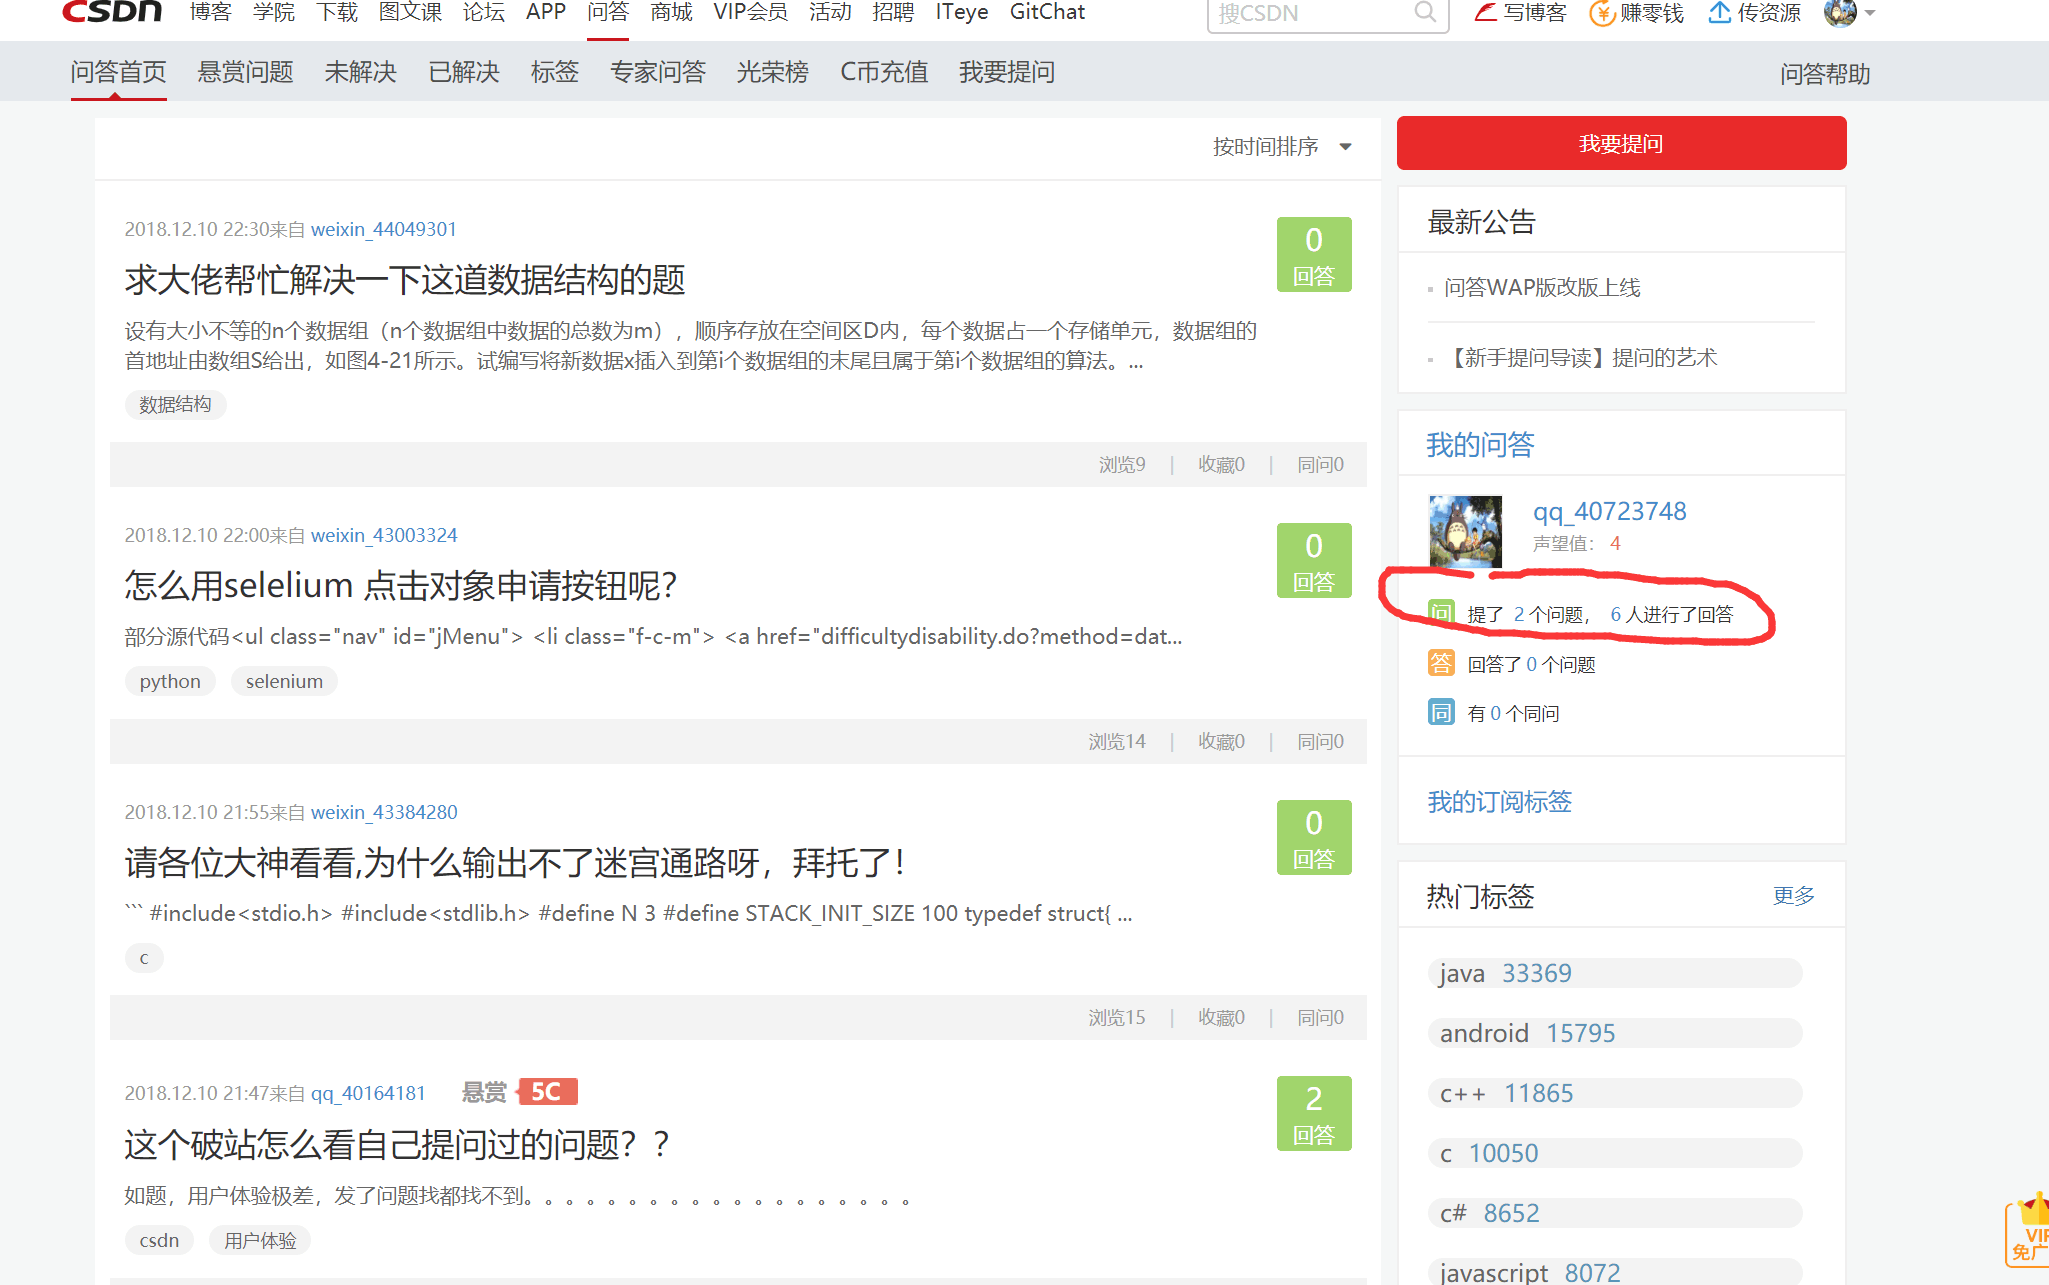Open question 这个破站怎么看自己提问过的问题

pos(397,1144)
